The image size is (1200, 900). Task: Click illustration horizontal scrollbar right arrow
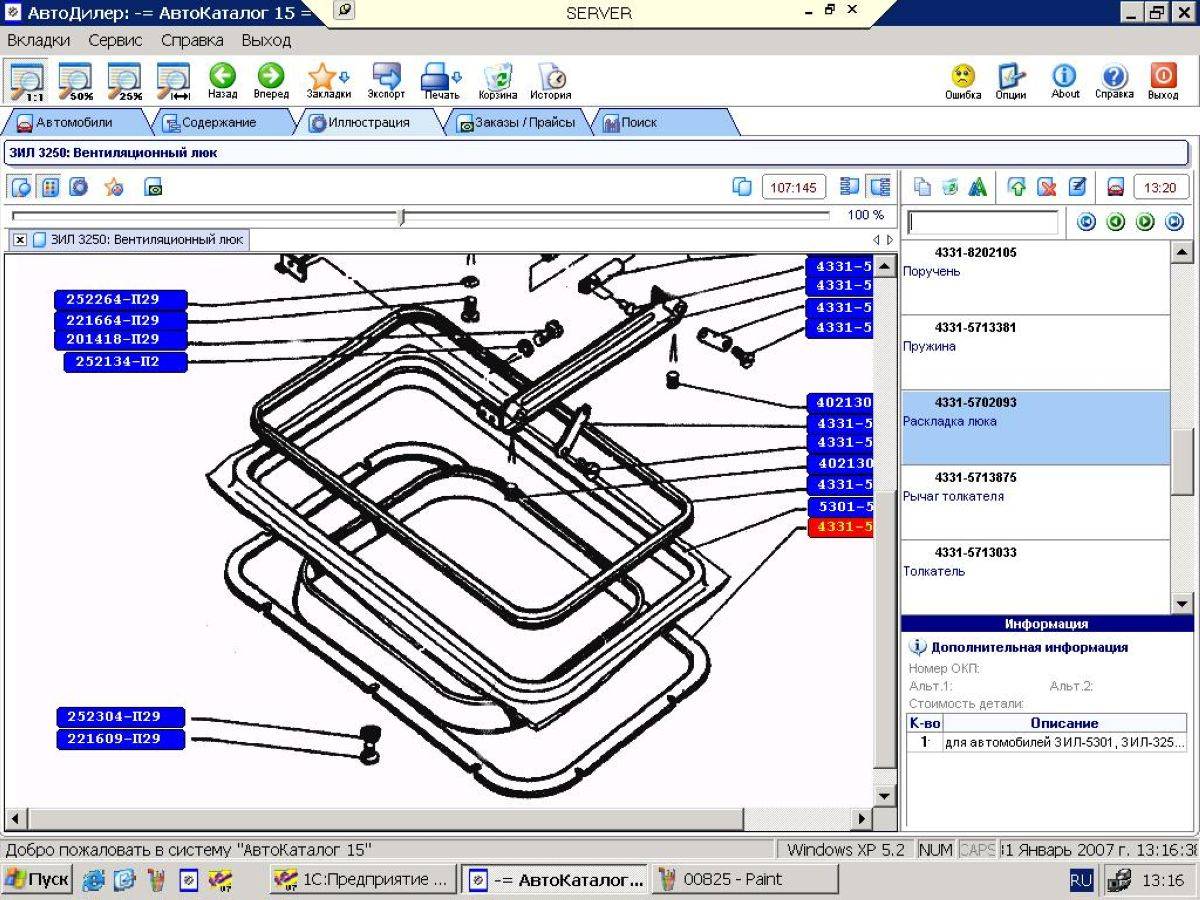pos(862,818)
